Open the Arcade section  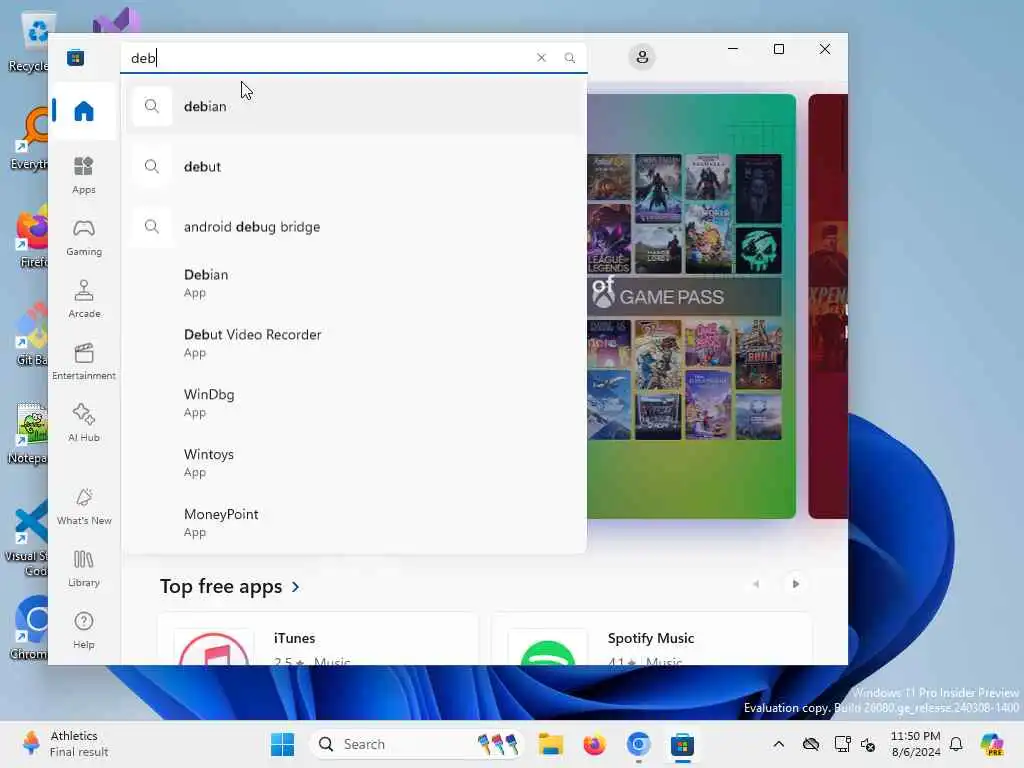(84, 299)
